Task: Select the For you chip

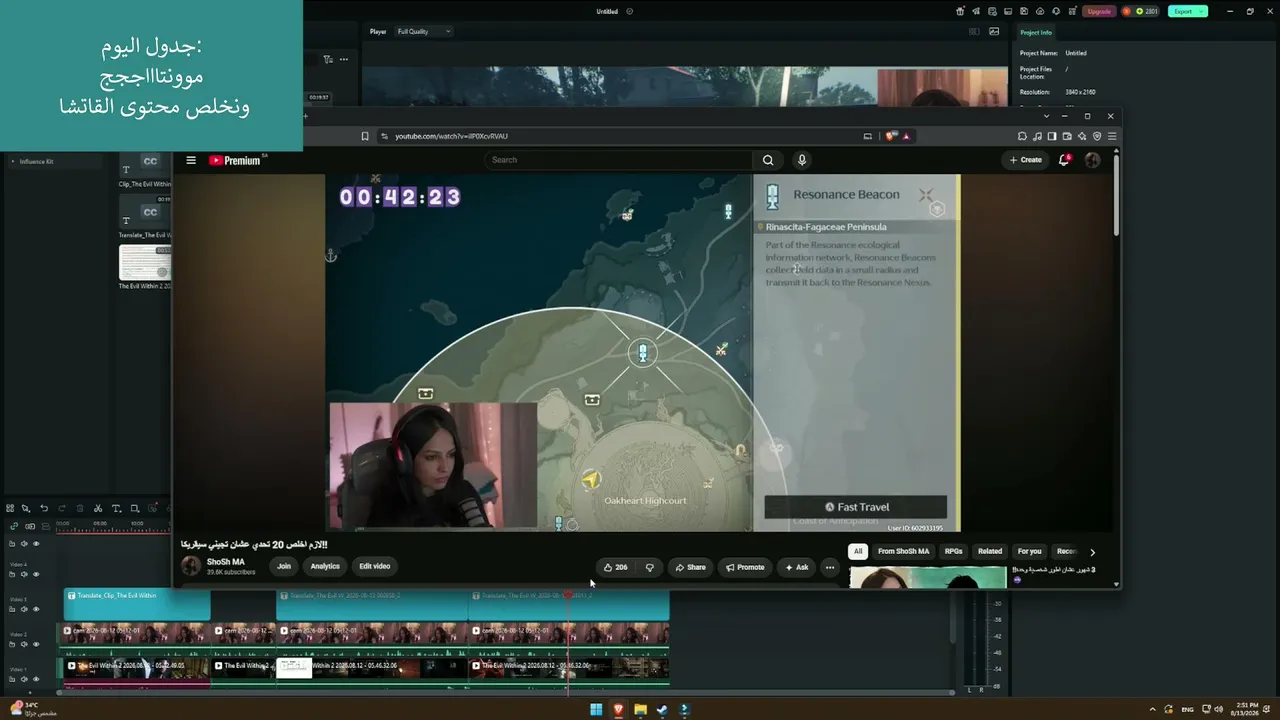Action: pos(1029,551)
